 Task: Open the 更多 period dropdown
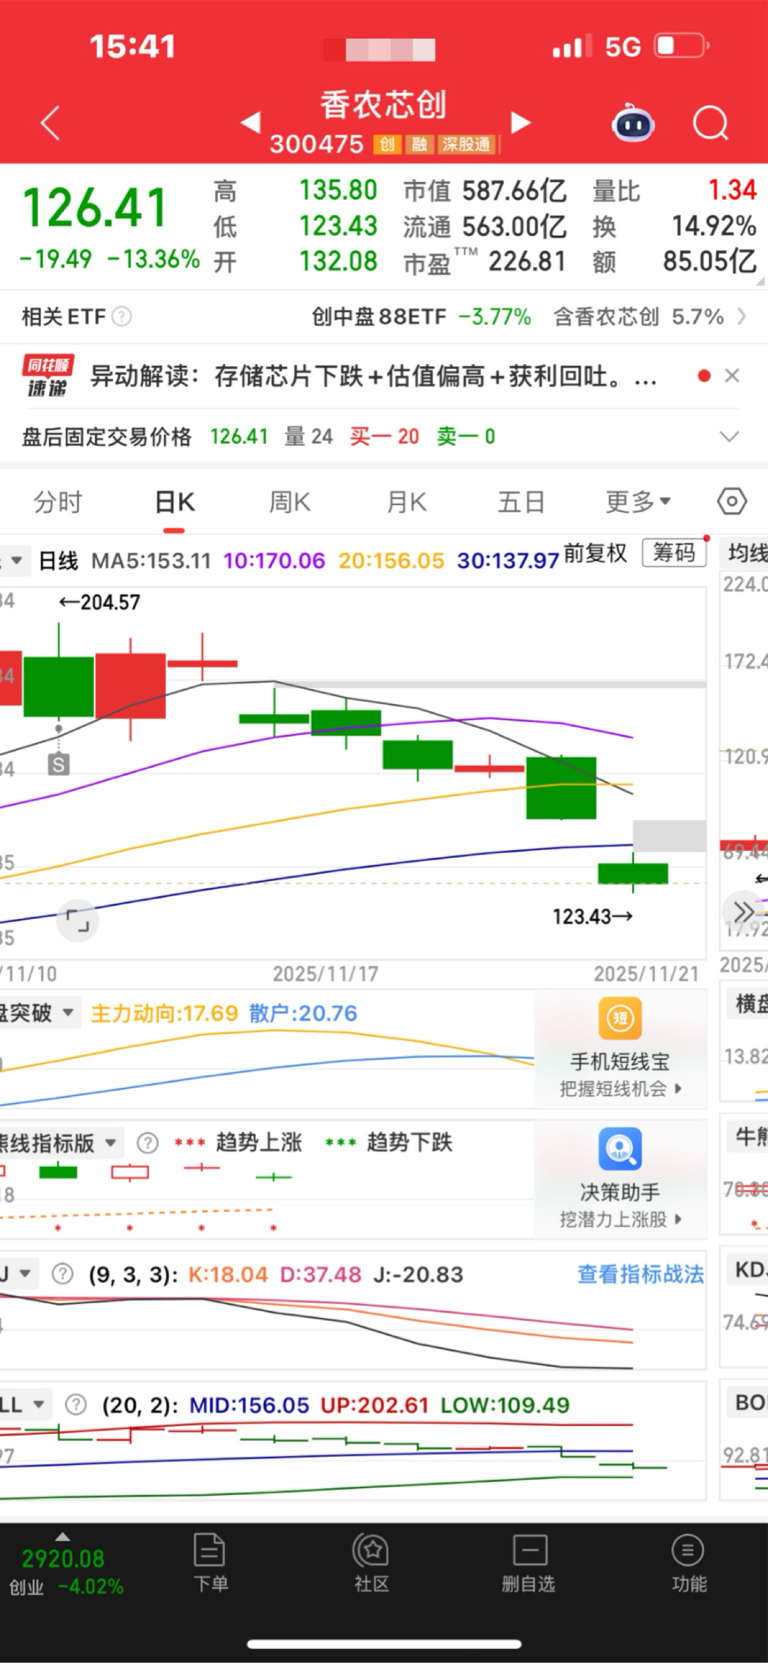pos(639,501)
